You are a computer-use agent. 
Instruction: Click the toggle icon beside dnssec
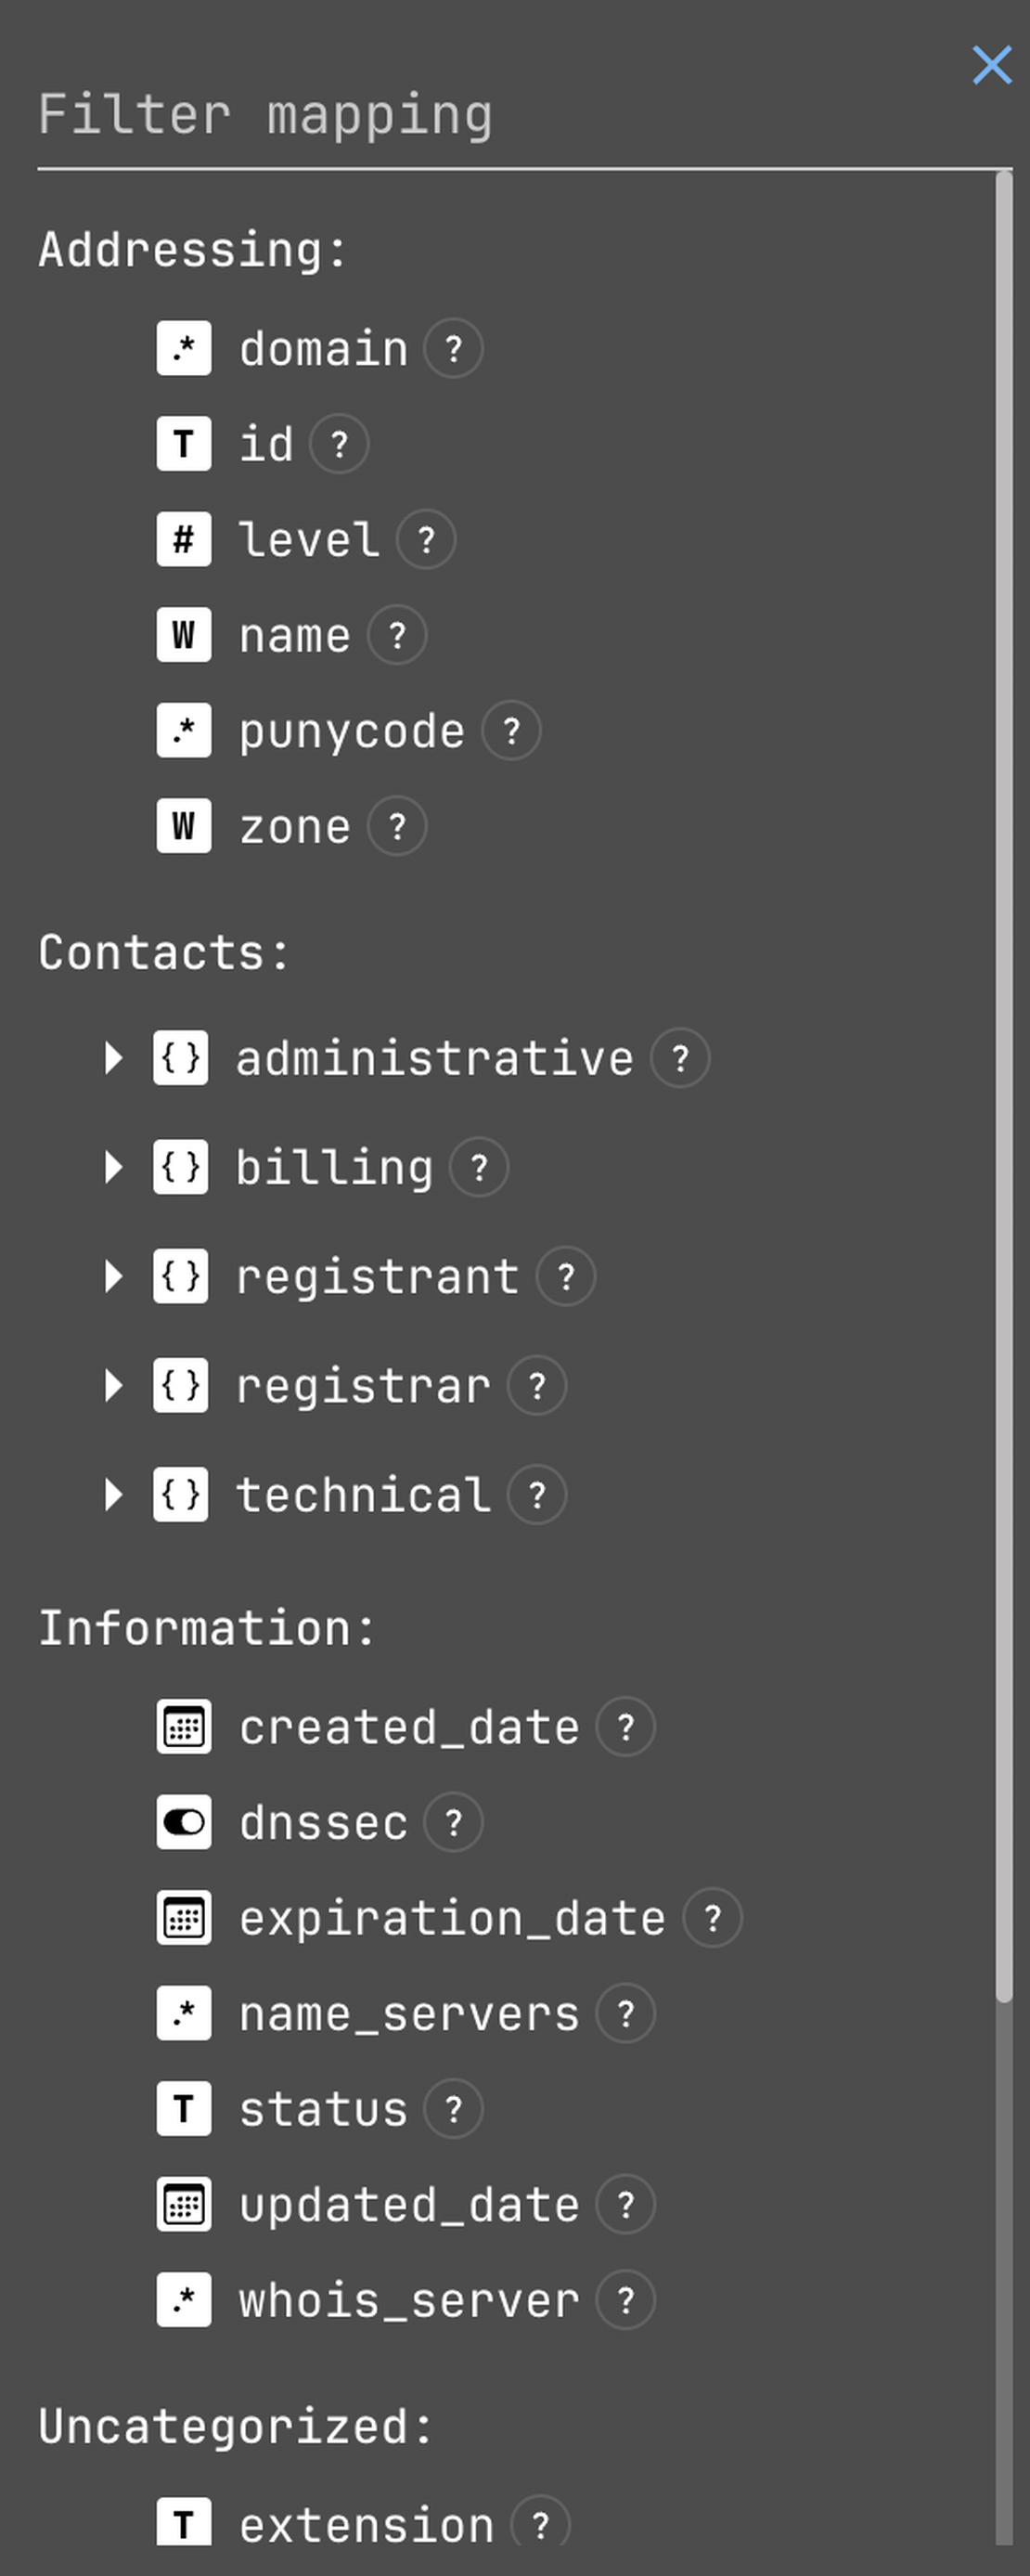click(x=184, y=1822)
